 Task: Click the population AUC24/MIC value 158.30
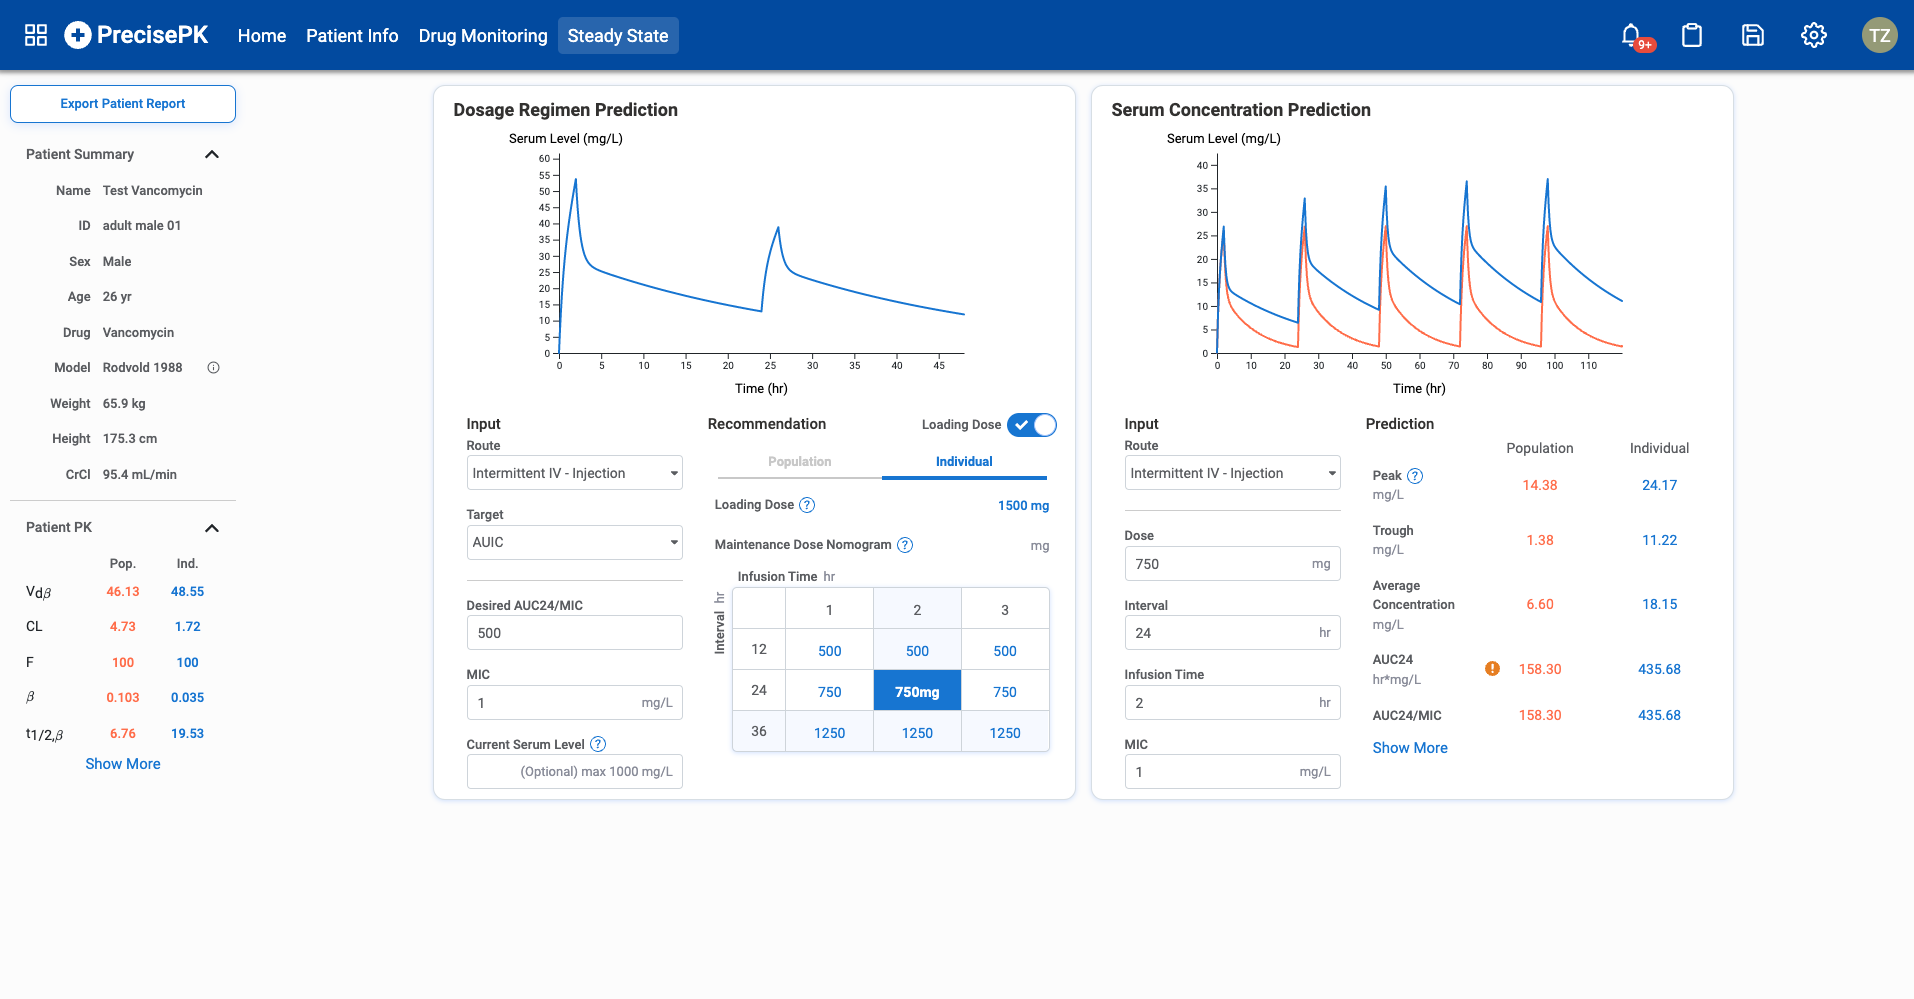[1540, 715]
